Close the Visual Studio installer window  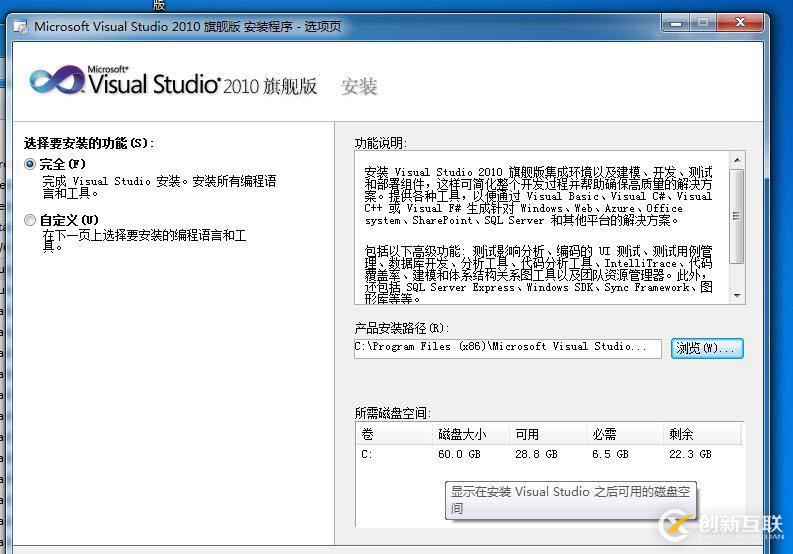click(740, 23)
